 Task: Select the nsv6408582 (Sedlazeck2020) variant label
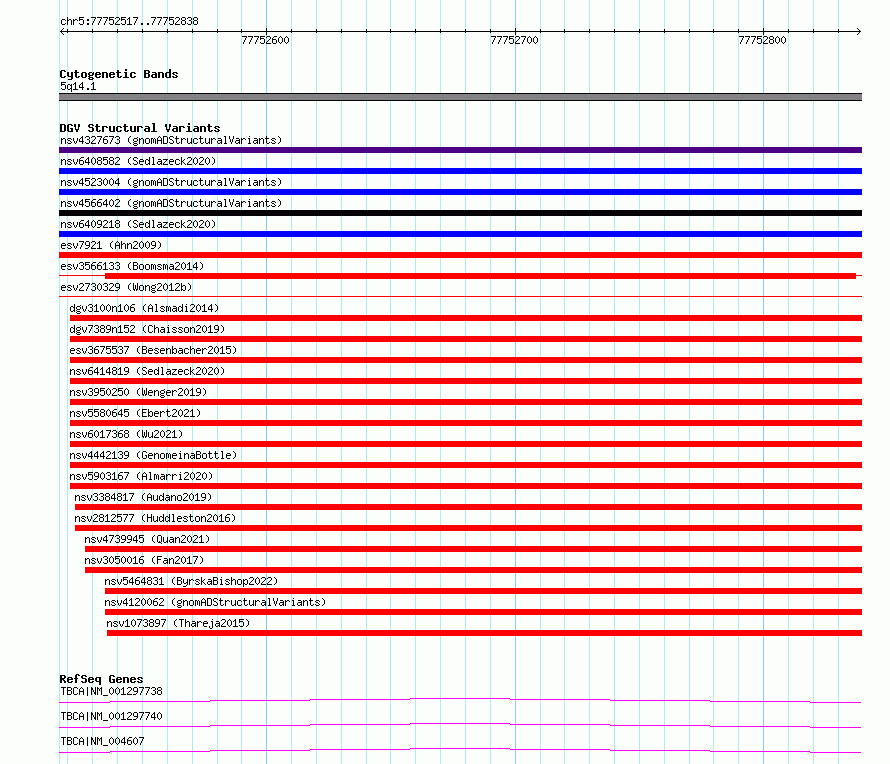138,161
